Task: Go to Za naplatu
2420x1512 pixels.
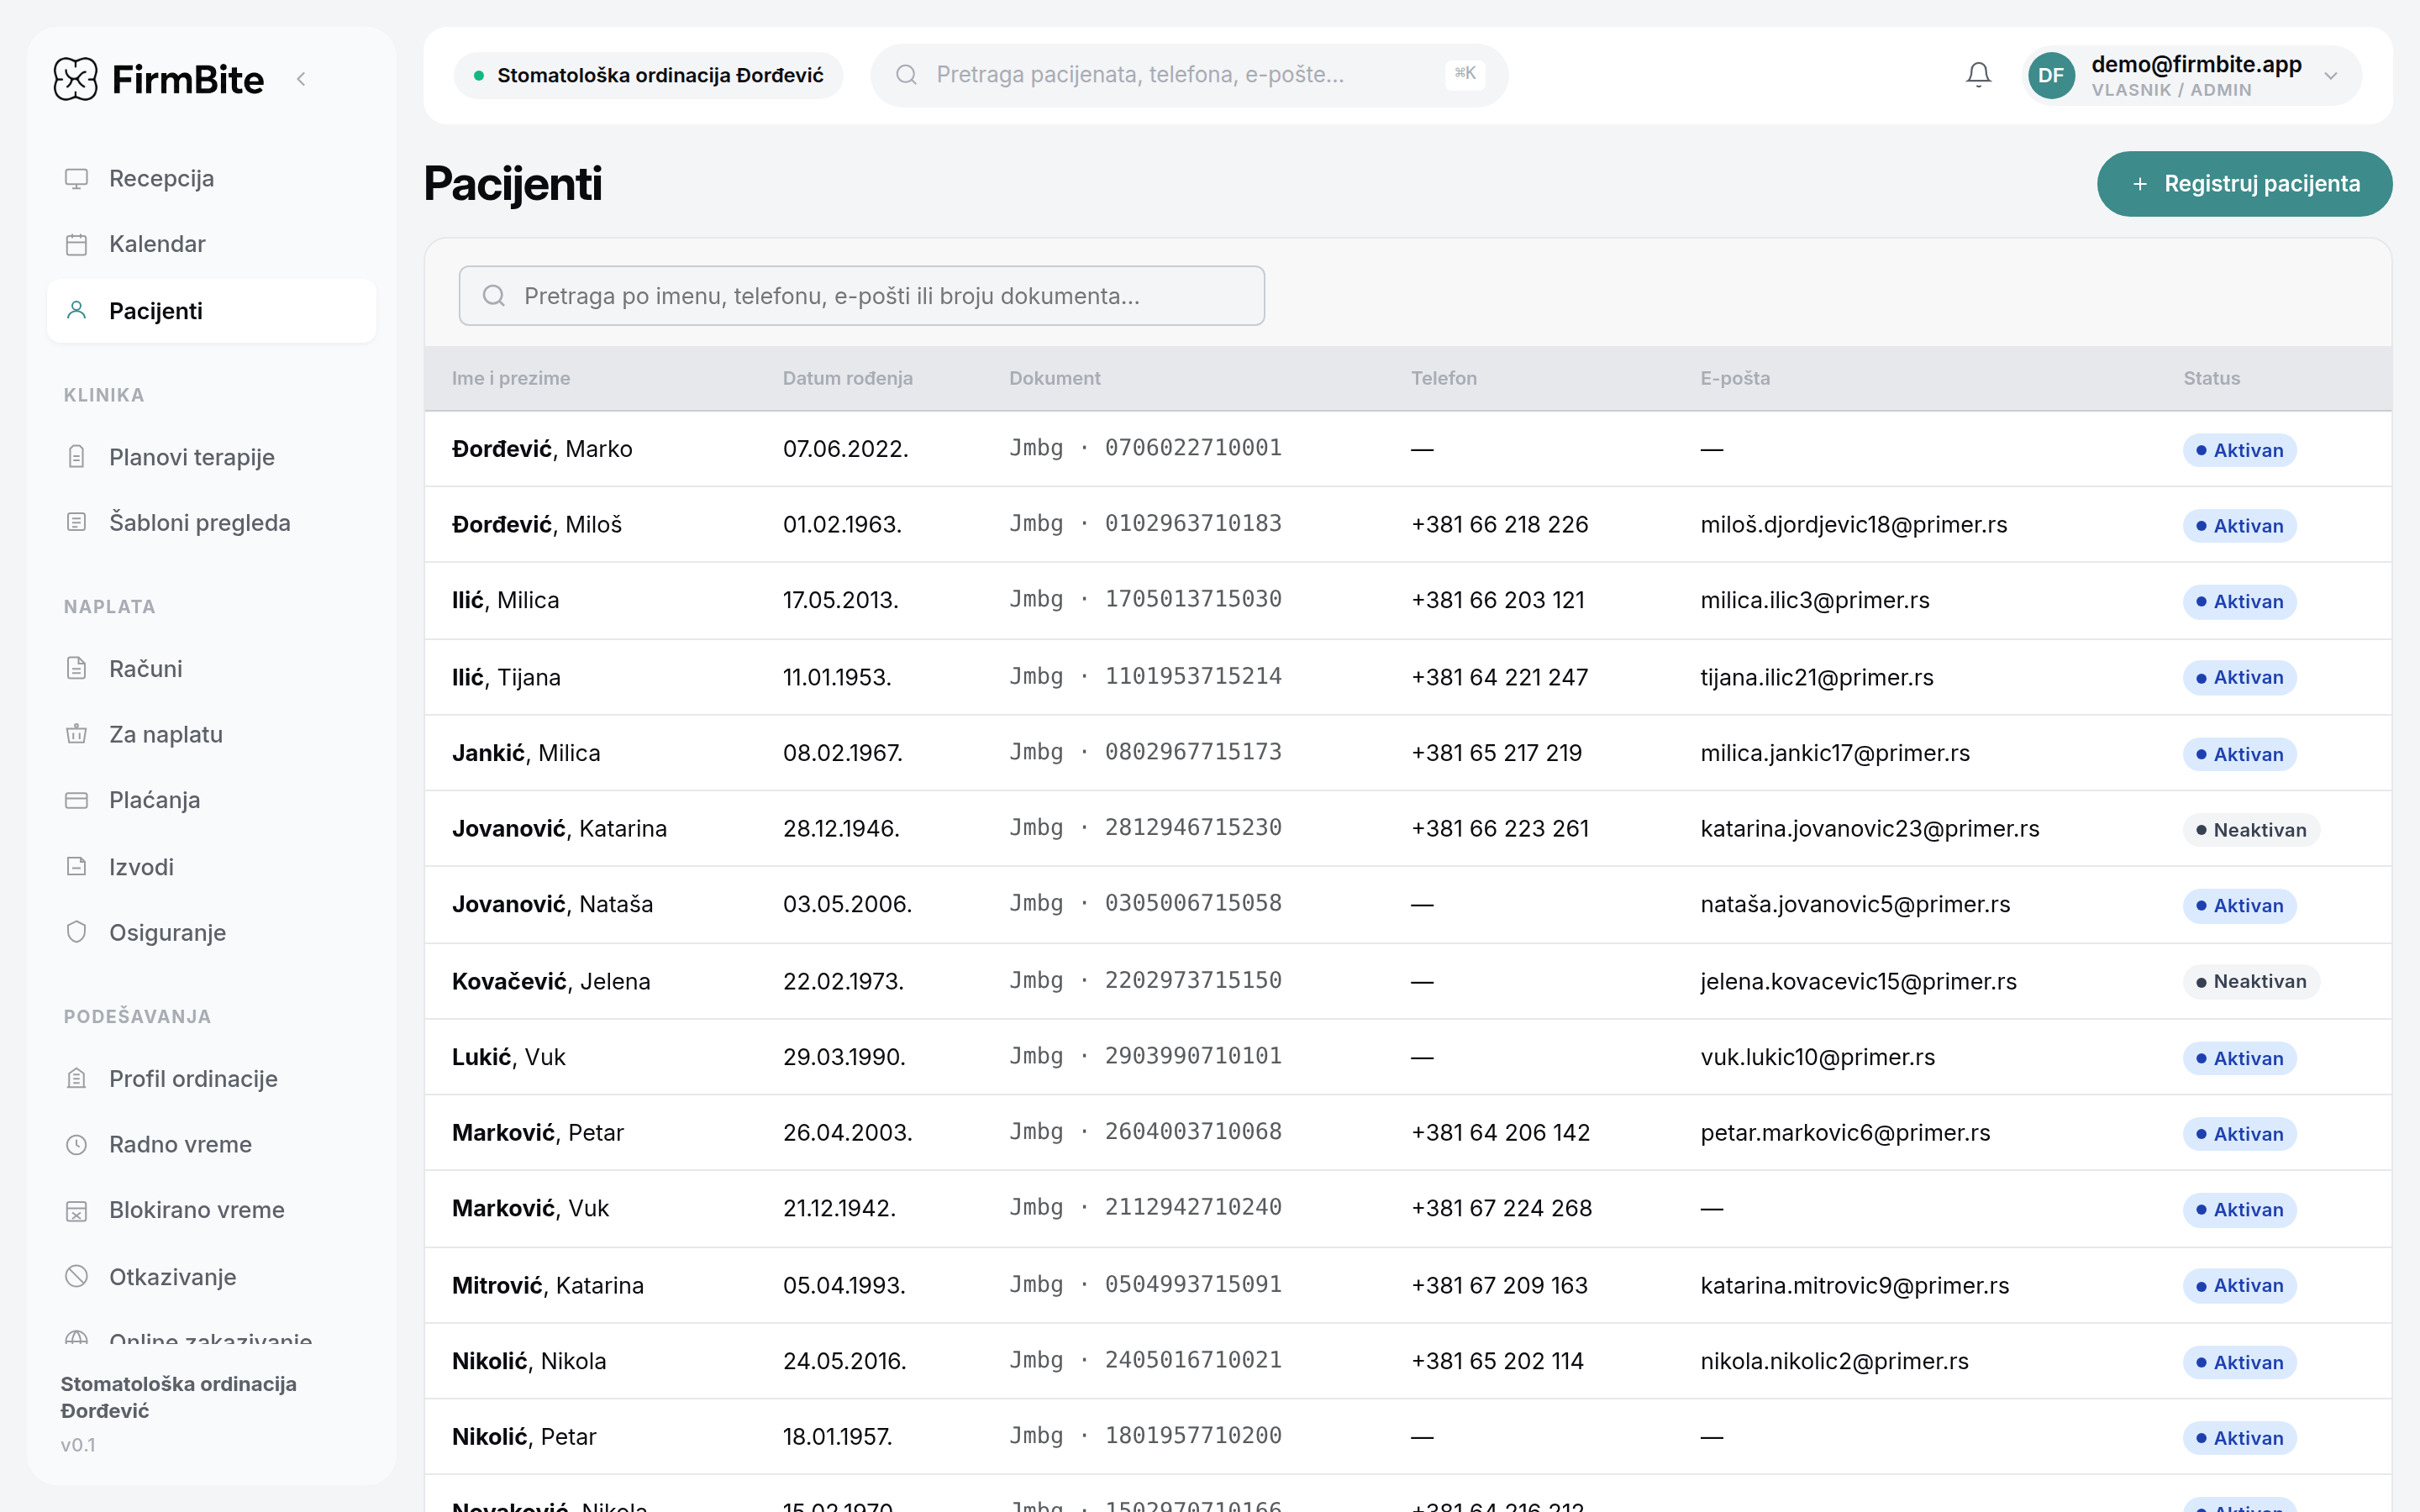Action: 212,734
